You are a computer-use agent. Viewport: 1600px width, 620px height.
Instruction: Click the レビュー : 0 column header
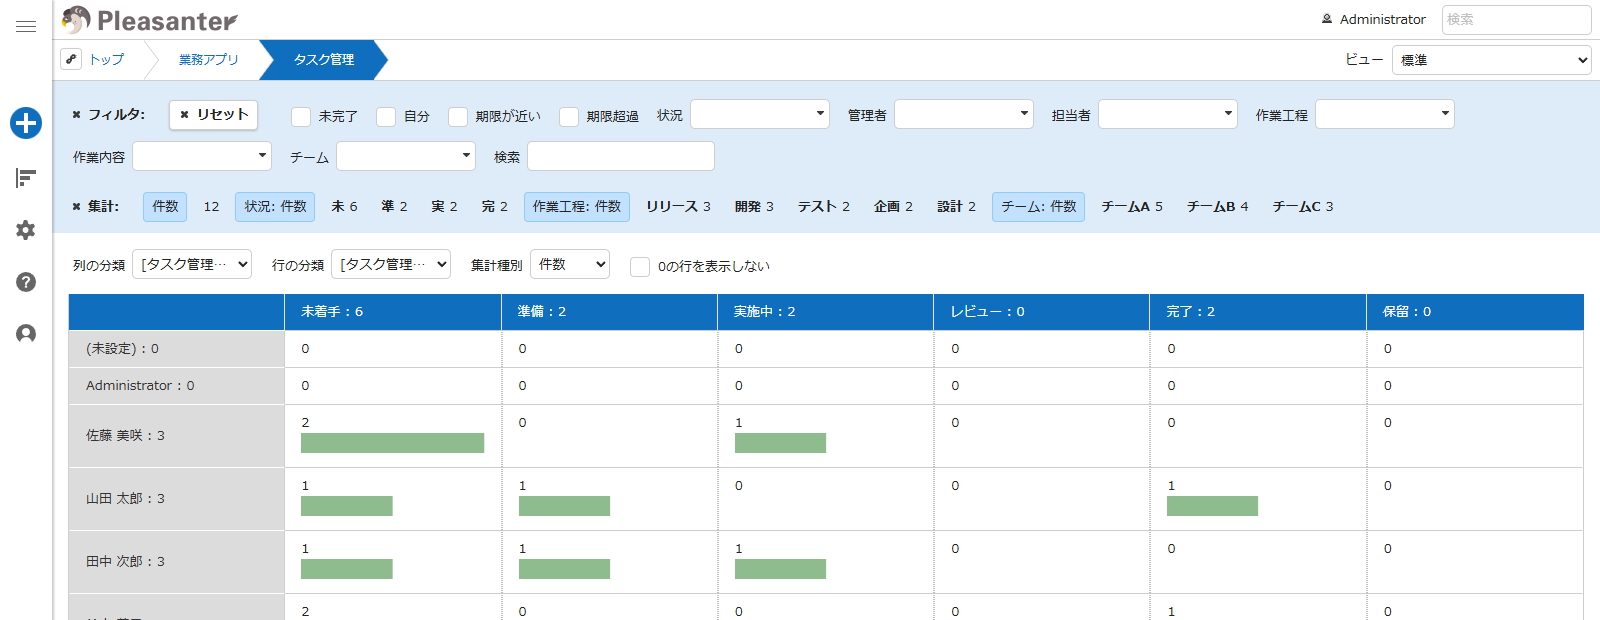pyautogui.click(x=1041, y=312)
